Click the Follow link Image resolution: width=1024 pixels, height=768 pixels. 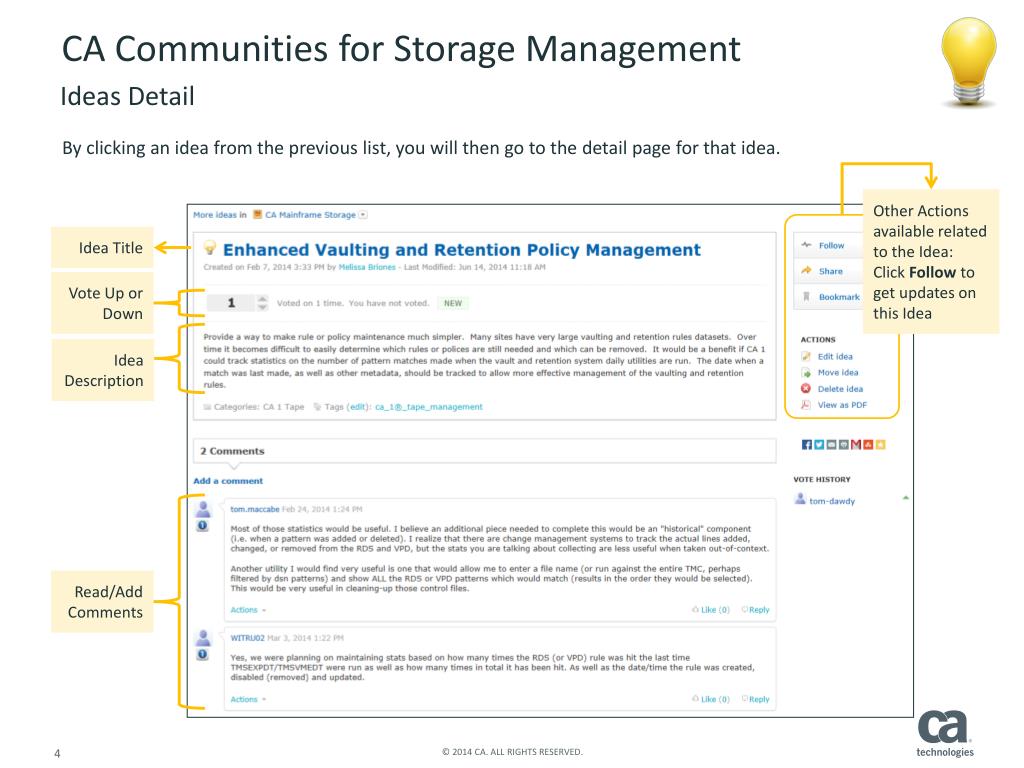click(x=831, y=246)
